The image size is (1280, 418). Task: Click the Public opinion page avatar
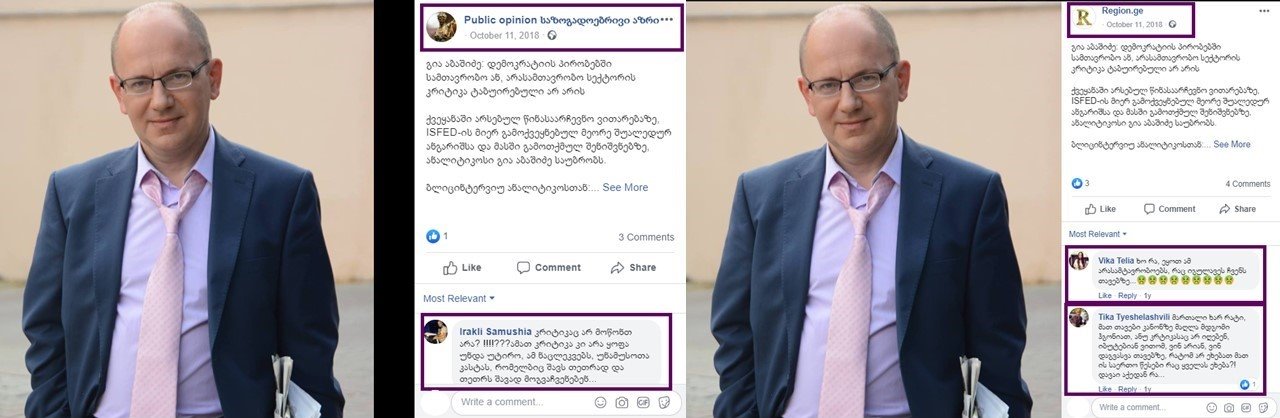(441, 27)
